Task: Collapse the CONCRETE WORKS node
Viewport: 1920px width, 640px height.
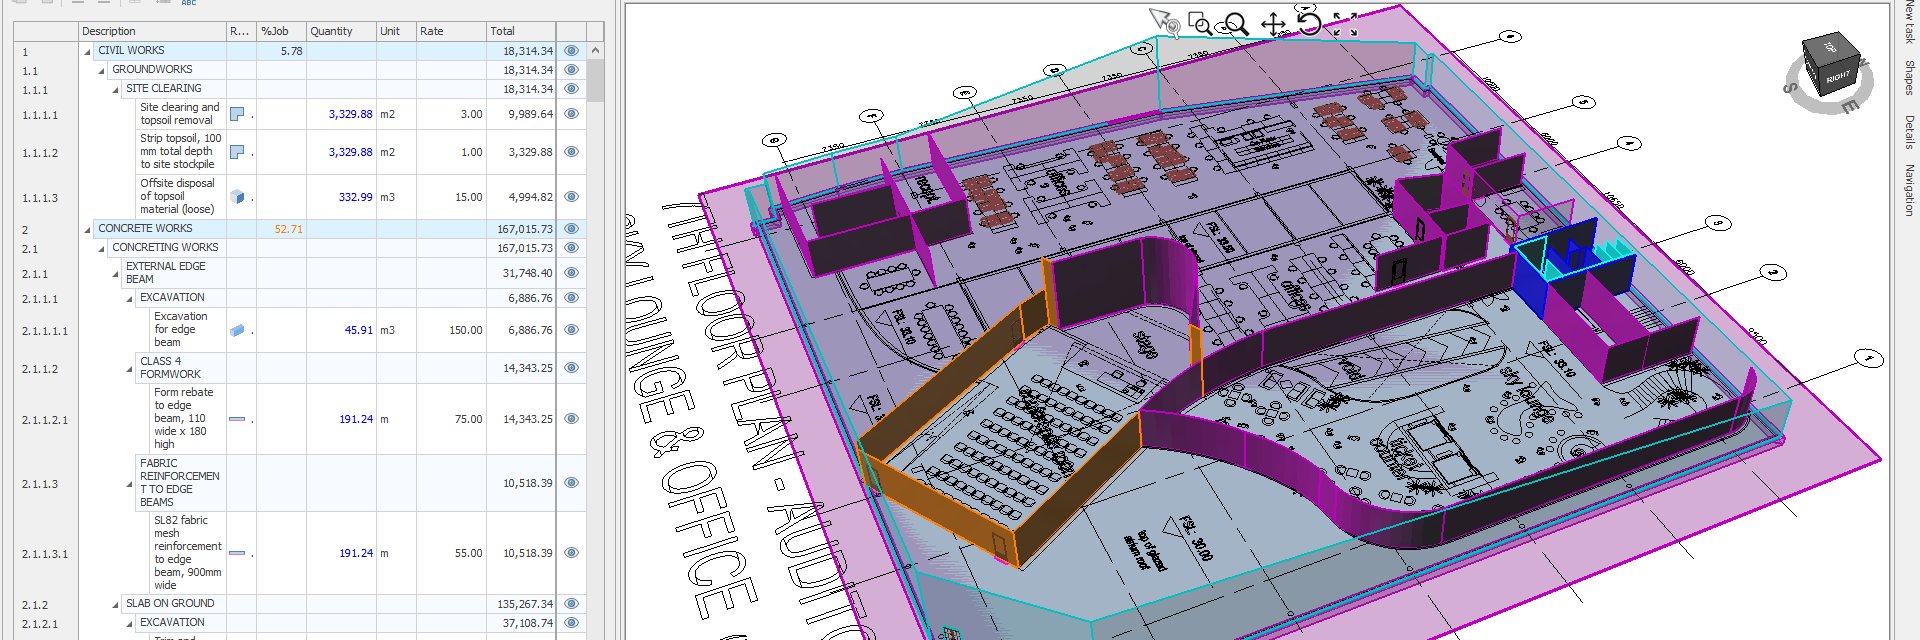Action: [87, 229]
